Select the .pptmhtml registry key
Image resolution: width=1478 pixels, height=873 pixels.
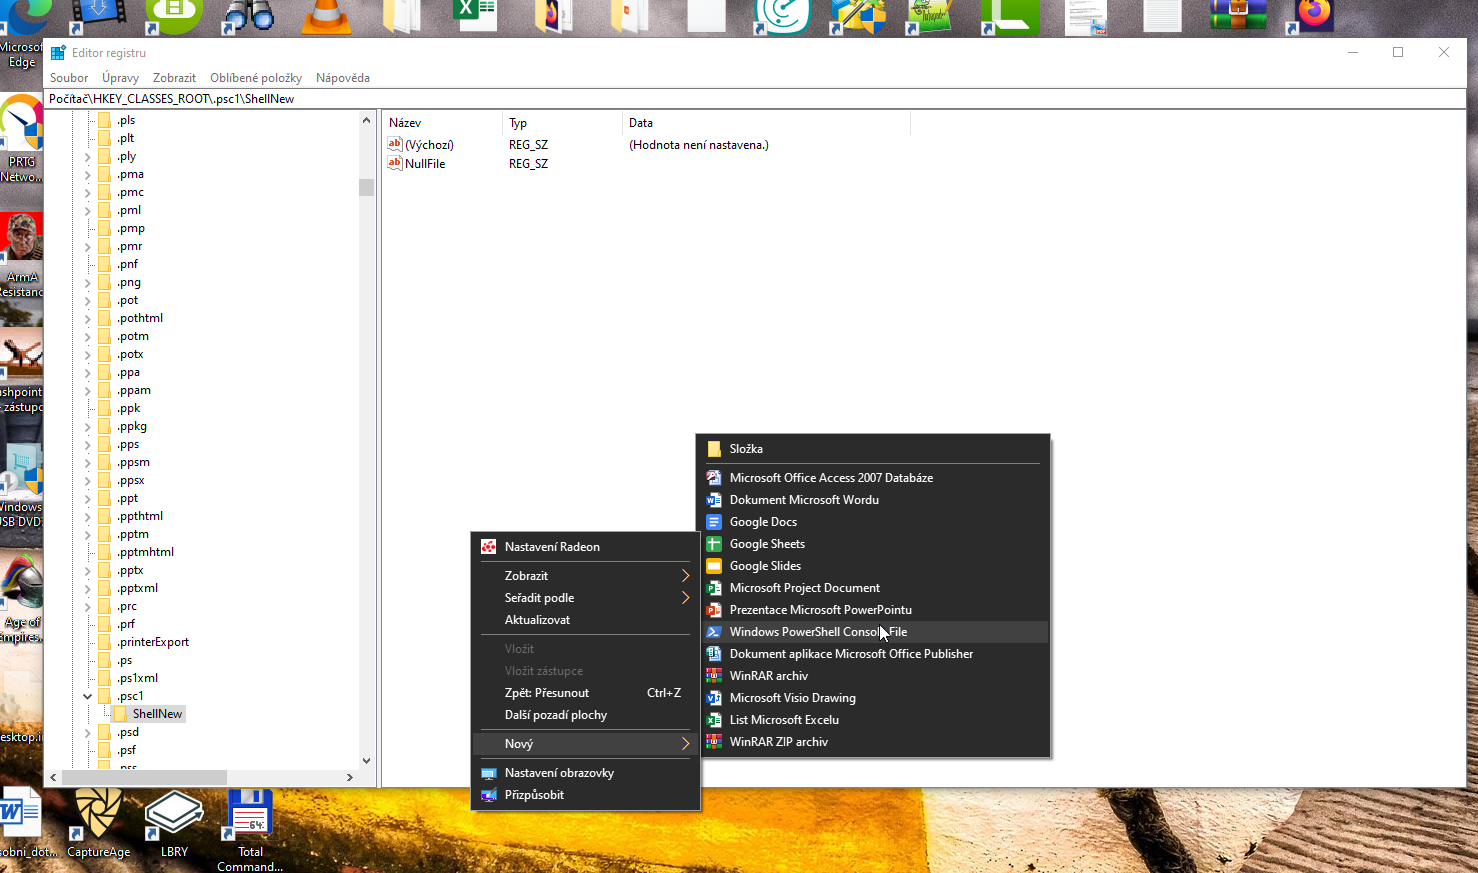point(146,552)
